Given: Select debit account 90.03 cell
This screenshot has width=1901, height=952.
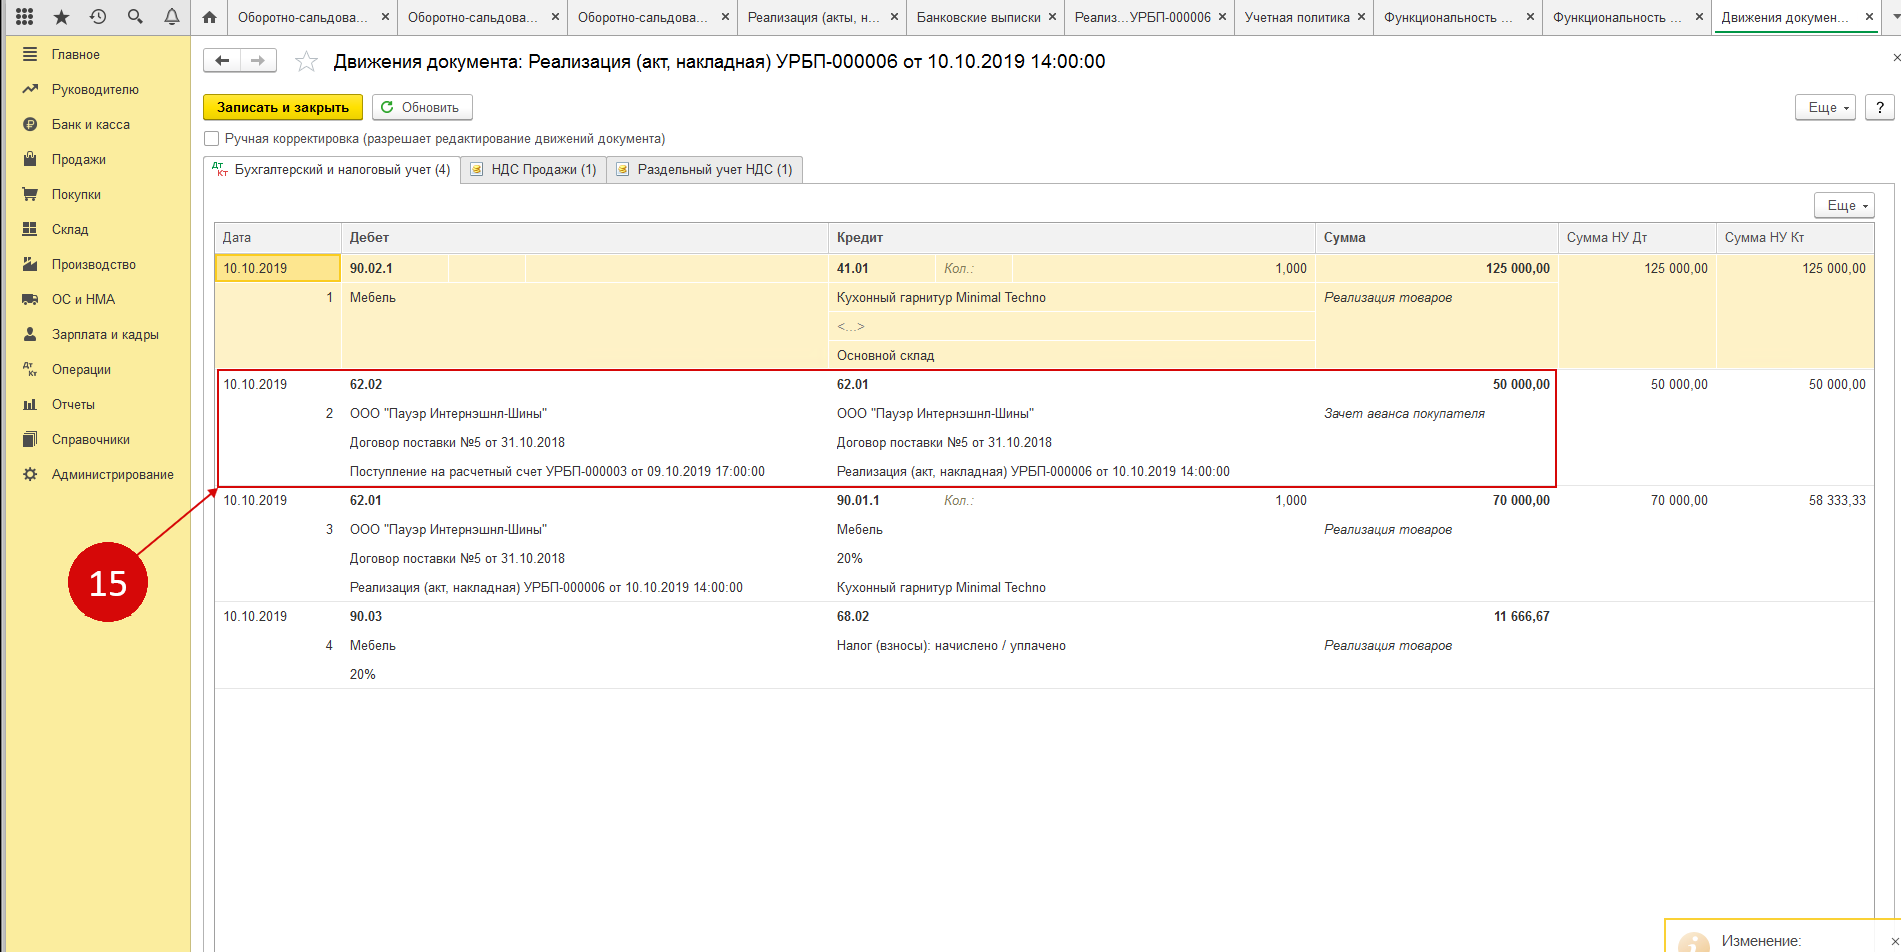Looking at the screenshot, I should coord(366,616).
